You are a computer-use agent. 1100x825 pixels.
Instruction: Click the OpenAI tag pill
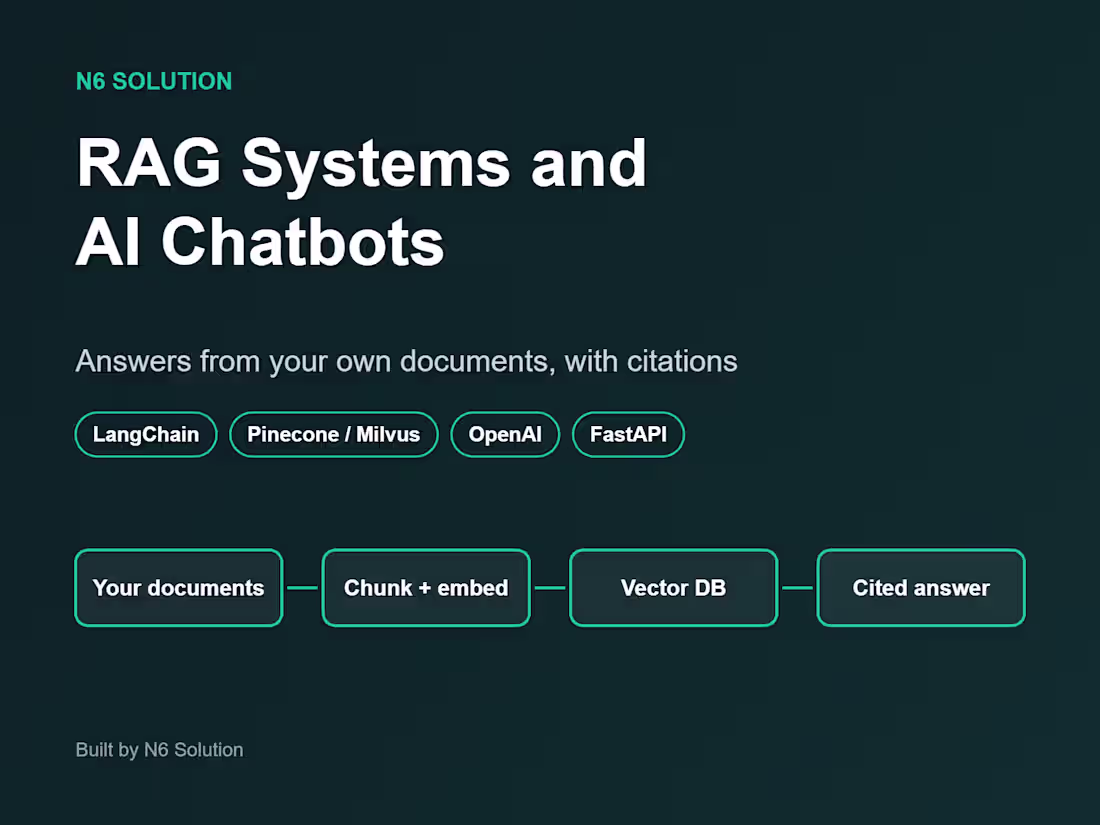[x=505, y=434]
